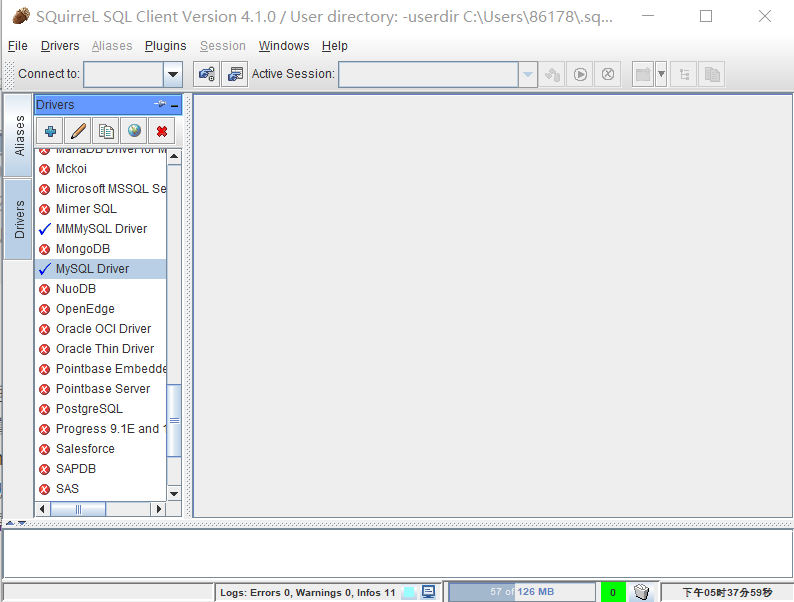The width and height of the screenshot is (794, 602).
Task: Open the Help menu
Action: [x=334, y=46]
